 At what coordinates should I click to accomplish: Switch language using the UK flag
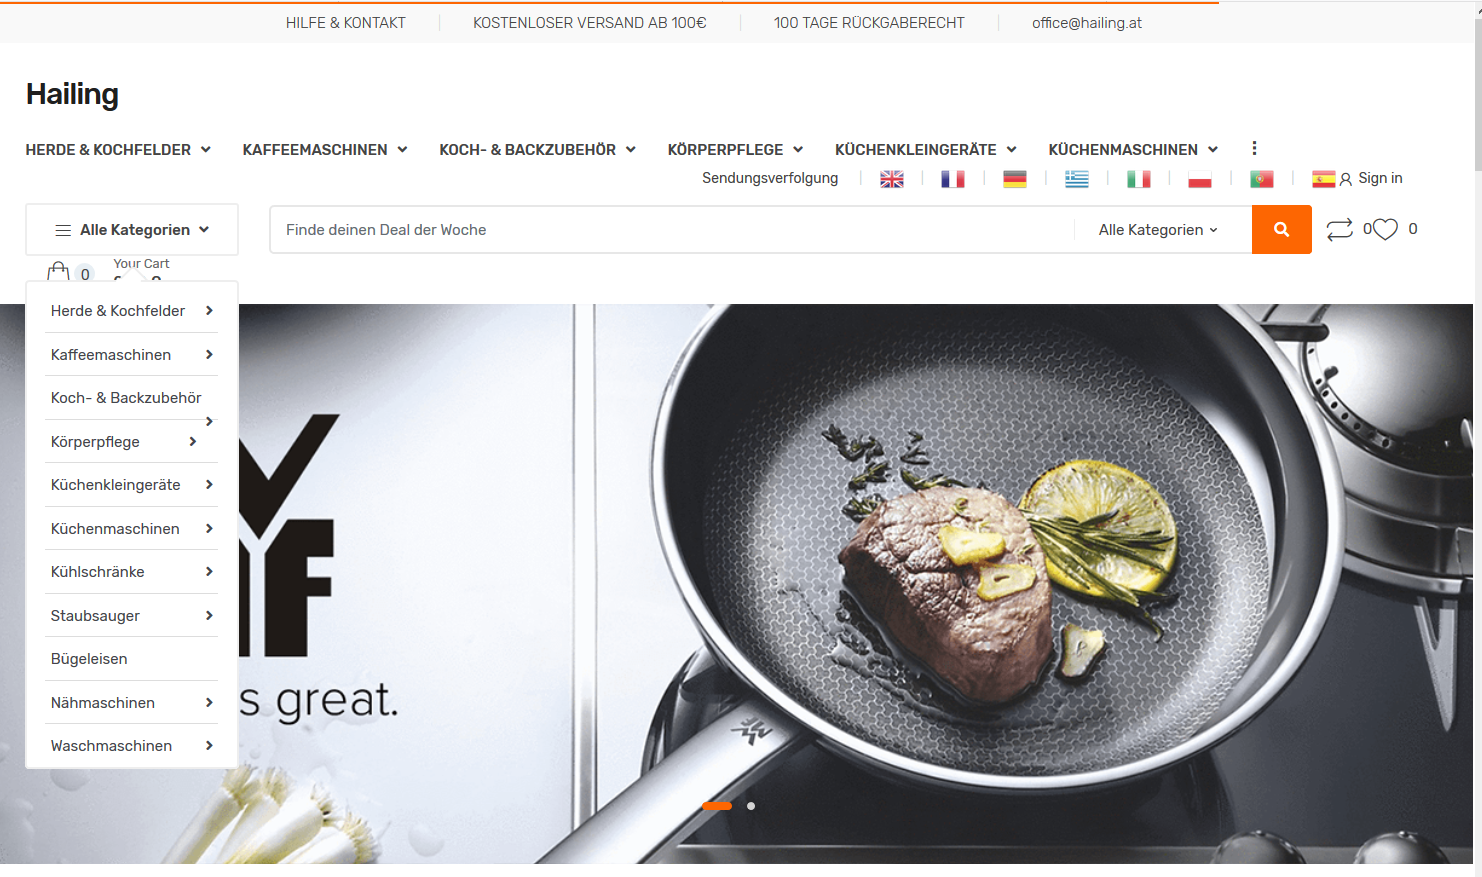pos(892,179)
